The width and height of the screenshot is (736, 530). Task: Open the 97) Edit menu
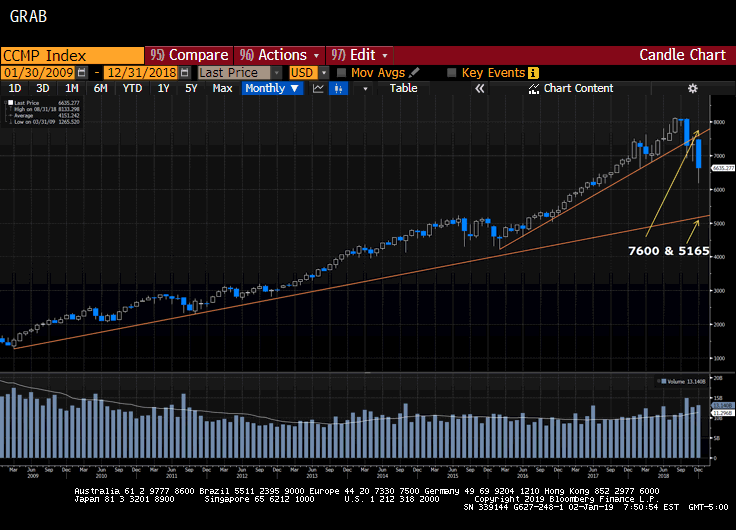point(360,55)
